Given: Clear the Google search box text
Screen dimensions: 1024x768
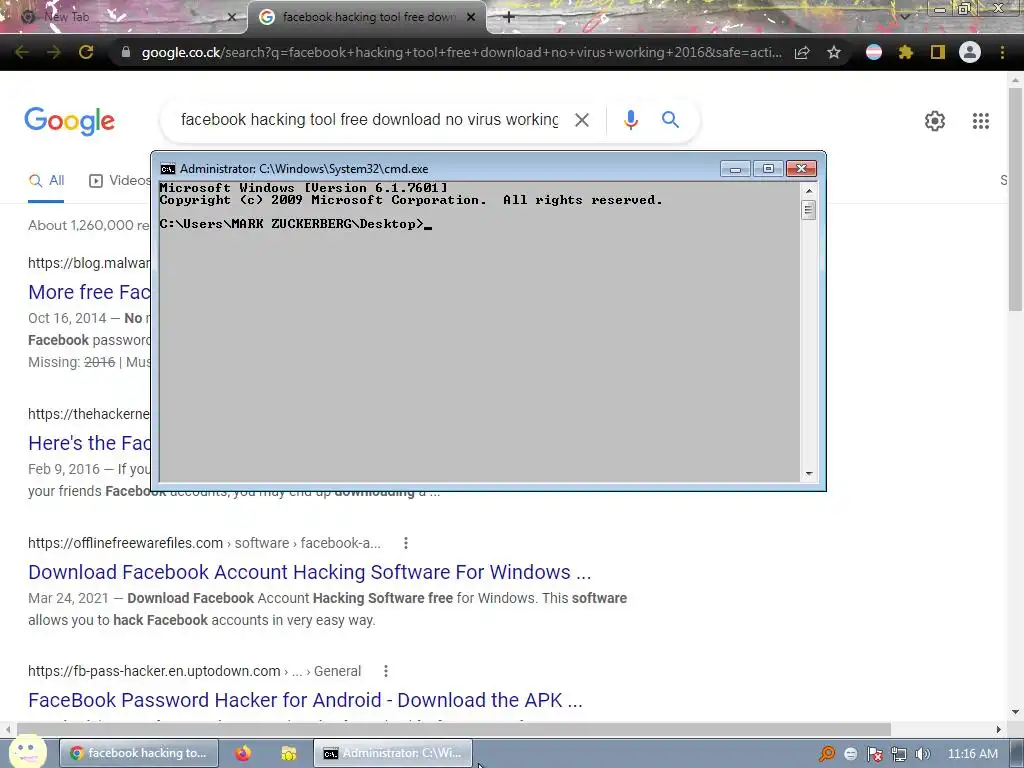Looking at the screenshot, I should click(582, 120).
